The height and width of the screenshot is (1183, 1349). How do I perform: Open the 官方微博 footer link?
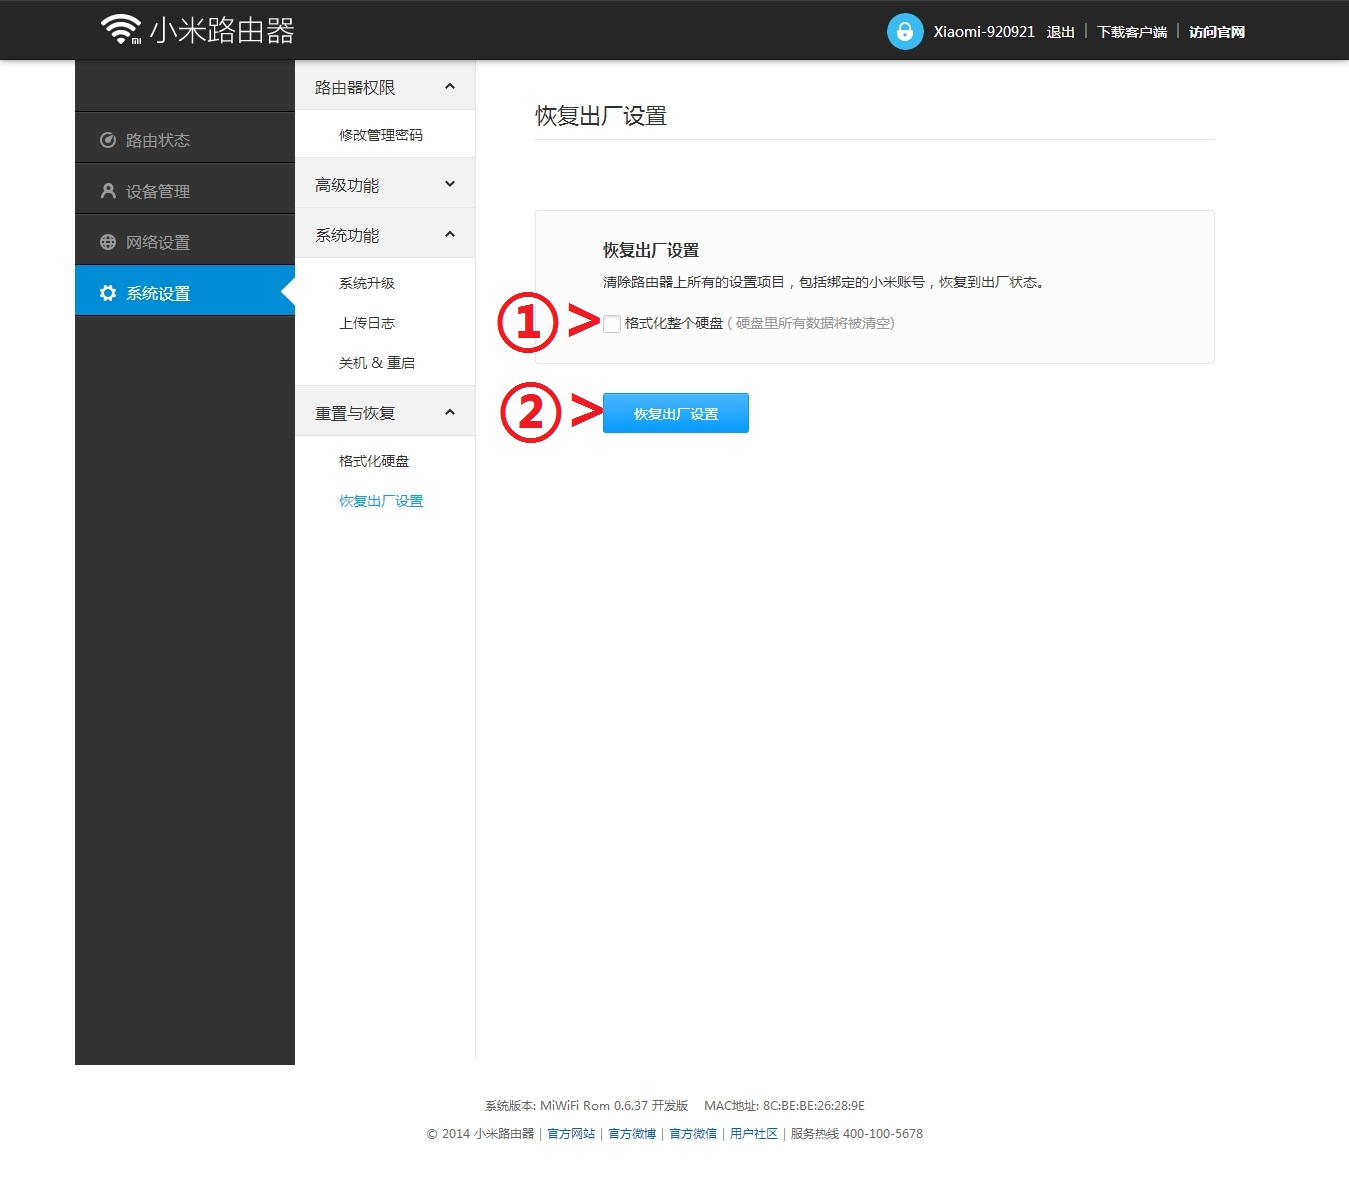click(632, 1134)
